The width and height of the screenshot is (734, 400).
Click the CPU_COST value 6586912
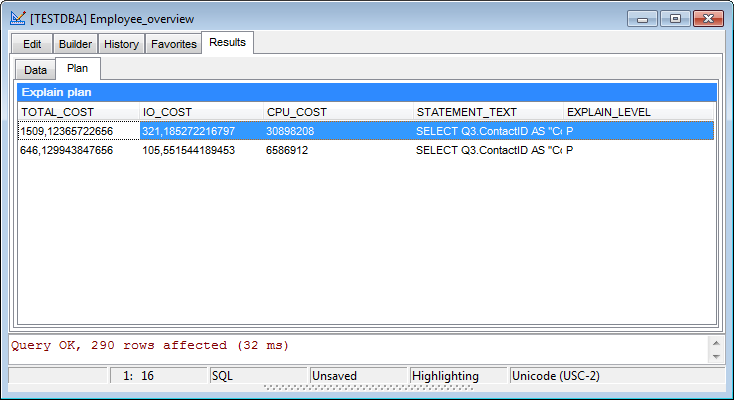coord(287,150)
